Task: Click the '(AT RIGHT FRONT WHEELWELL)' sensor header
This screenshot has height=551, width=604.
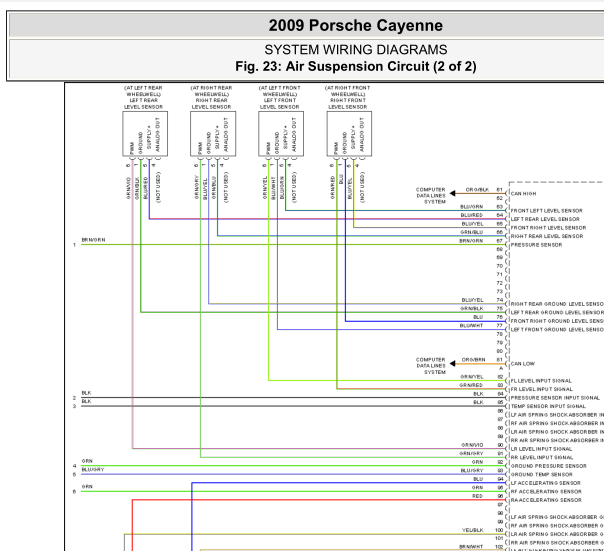Action: pos(347,91)
